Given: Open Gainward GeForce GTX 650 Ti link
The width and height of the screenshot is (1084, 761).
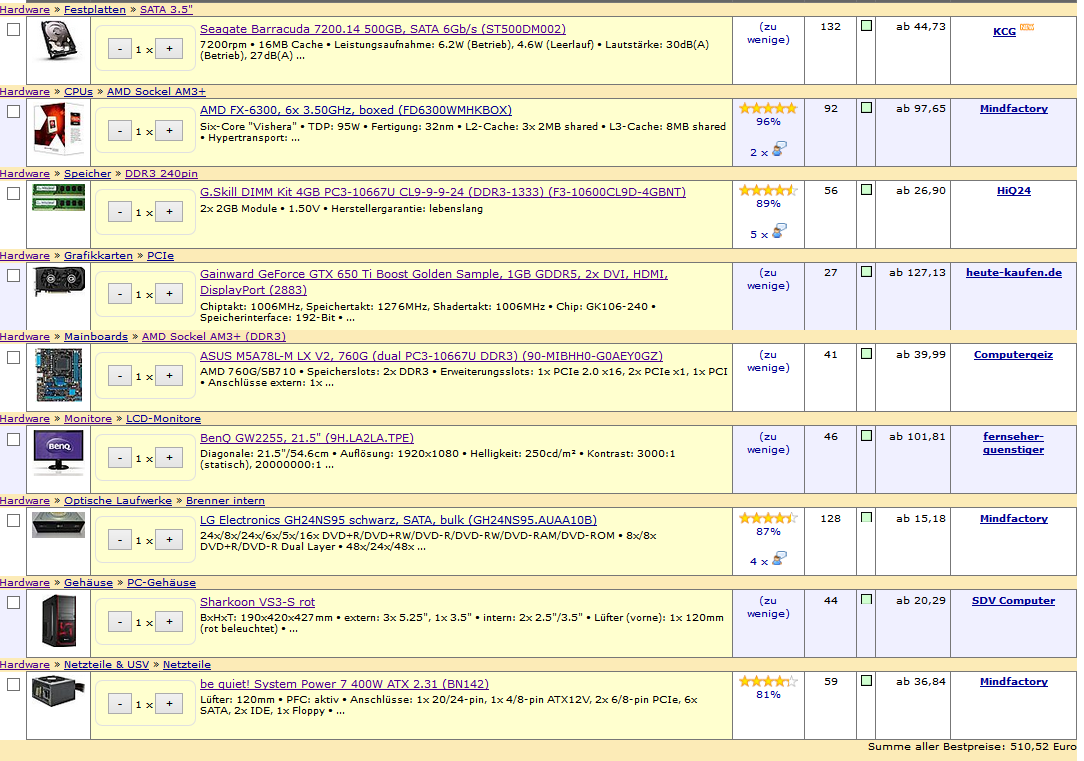Looking at the screenshot, I should 434,282.
